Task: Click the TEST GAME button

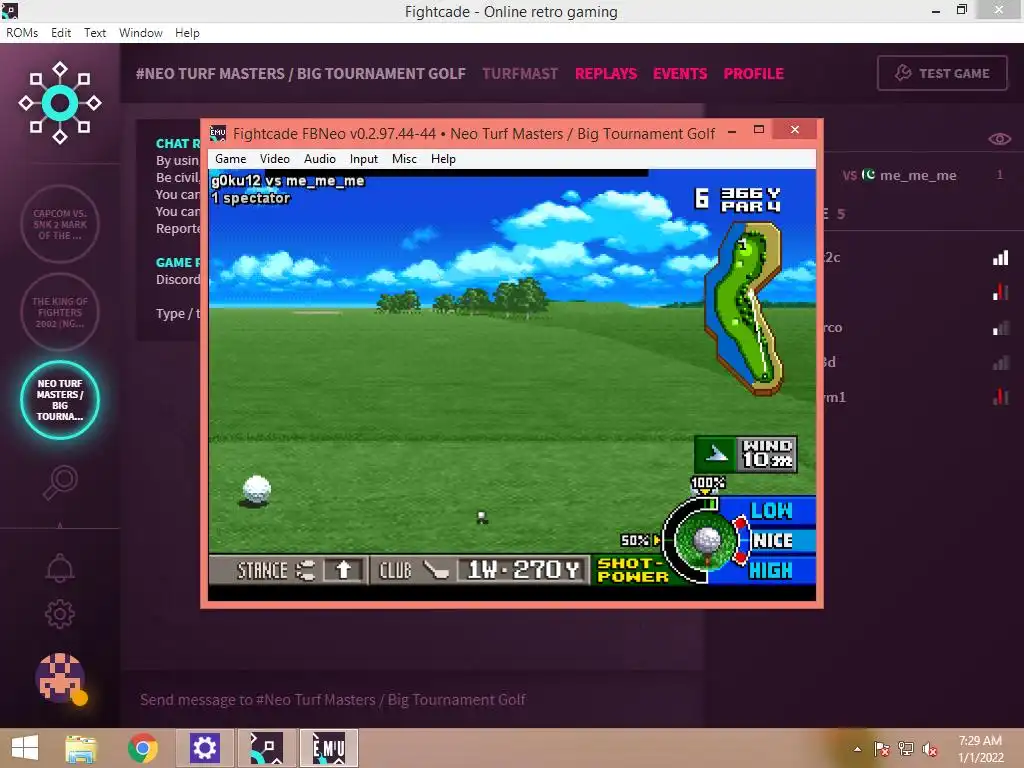Action: (942, 73)
